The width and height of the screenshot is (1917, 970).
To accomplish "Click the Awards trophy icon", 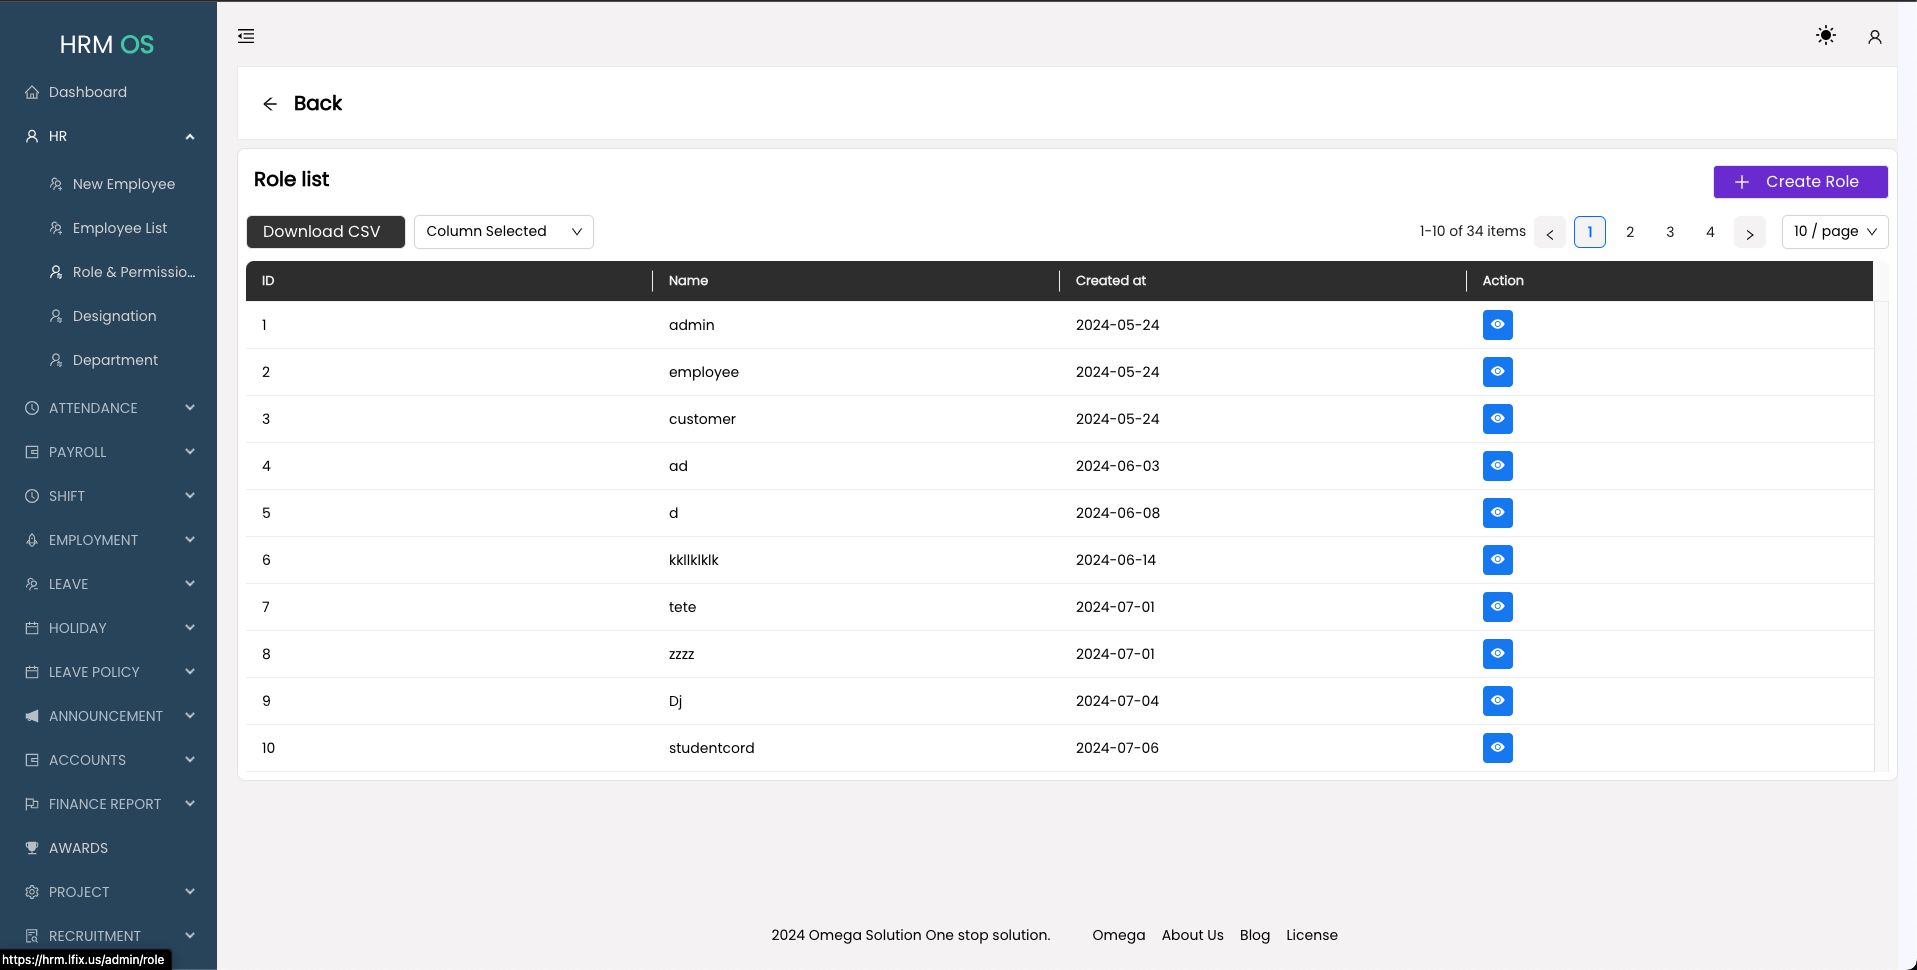I will tap(32, 848).
